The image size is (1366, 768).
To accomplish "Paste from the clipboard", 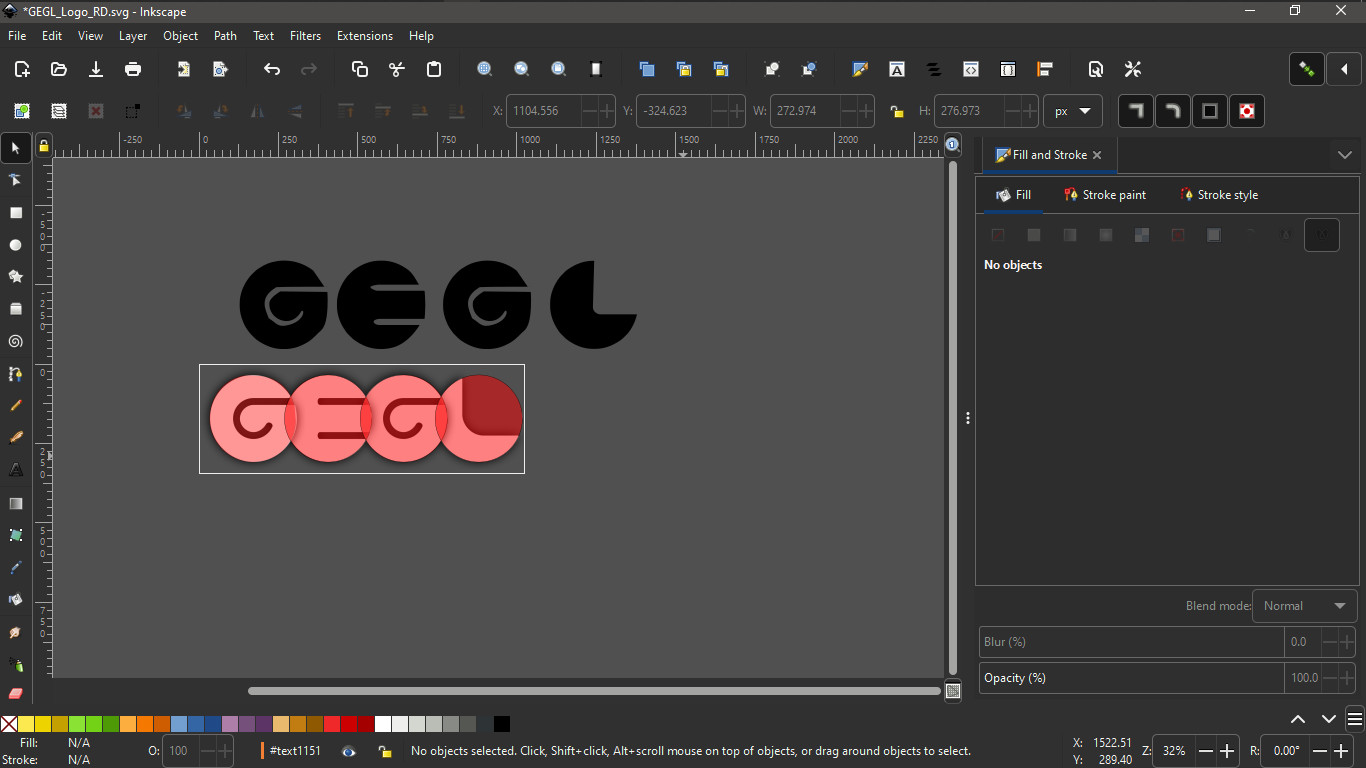I will [434, 69].
